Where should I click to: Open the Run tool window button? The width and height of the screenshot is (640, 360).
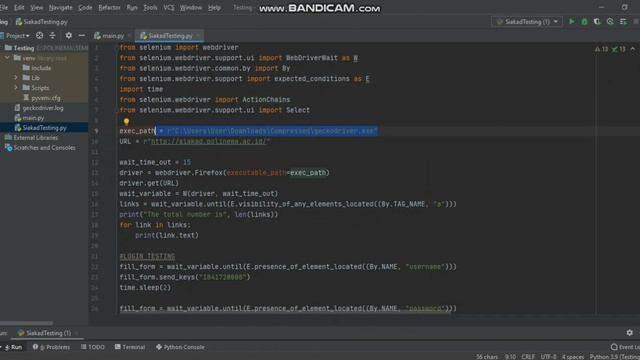click(x=13, y=347)
